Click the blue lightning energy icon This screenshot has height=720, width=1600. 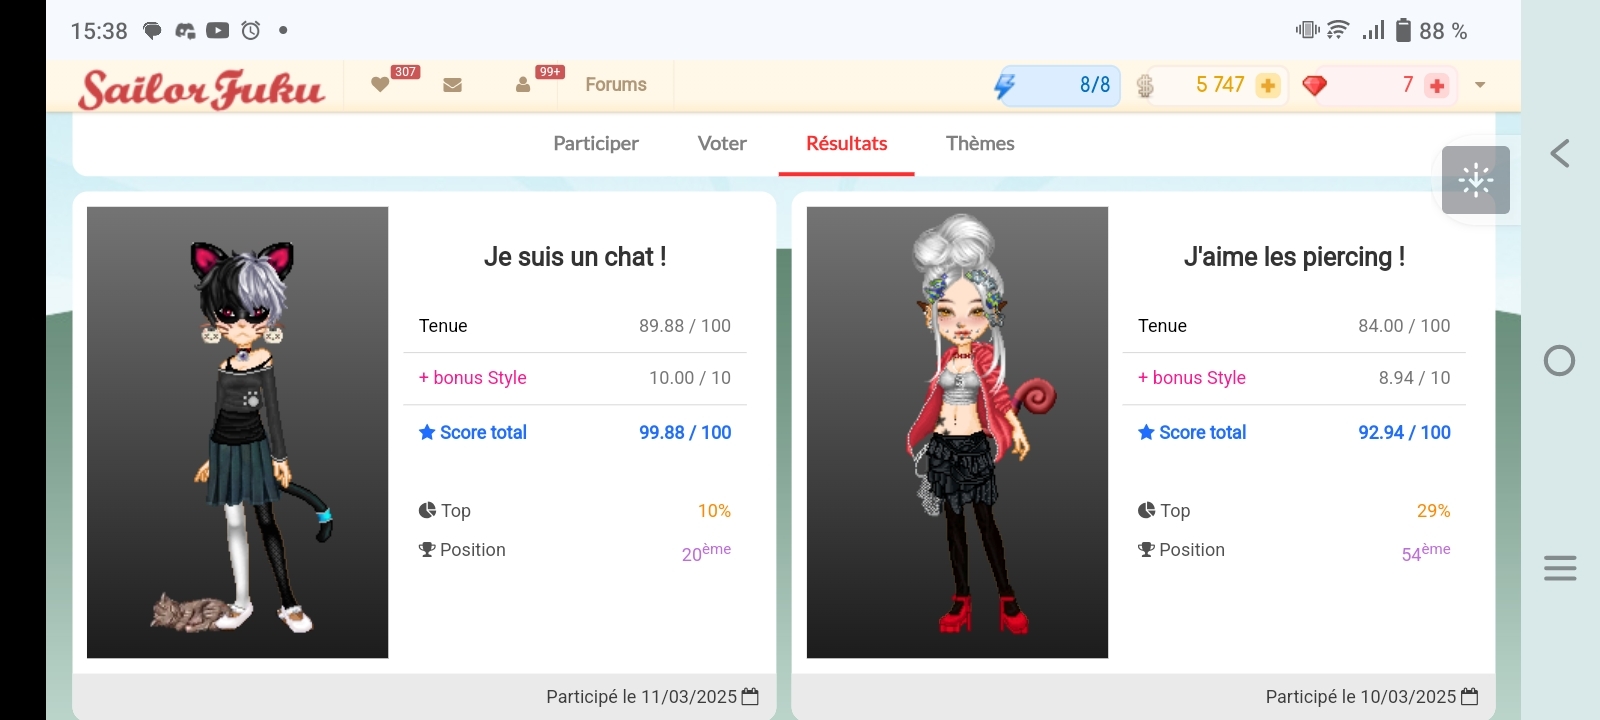[1005, 86]
